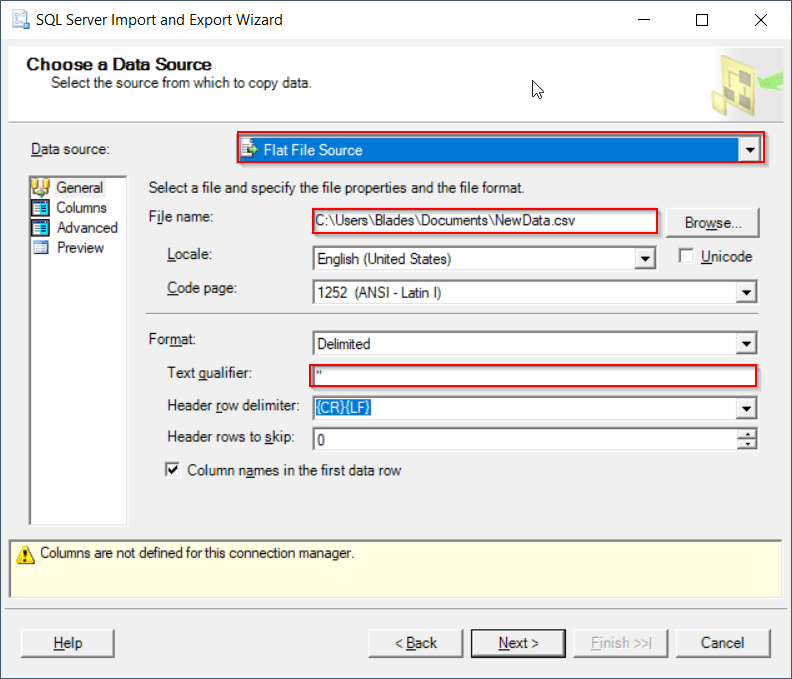Click the Header rows to skip field
The image size is (792, 679).
point(525,440)
